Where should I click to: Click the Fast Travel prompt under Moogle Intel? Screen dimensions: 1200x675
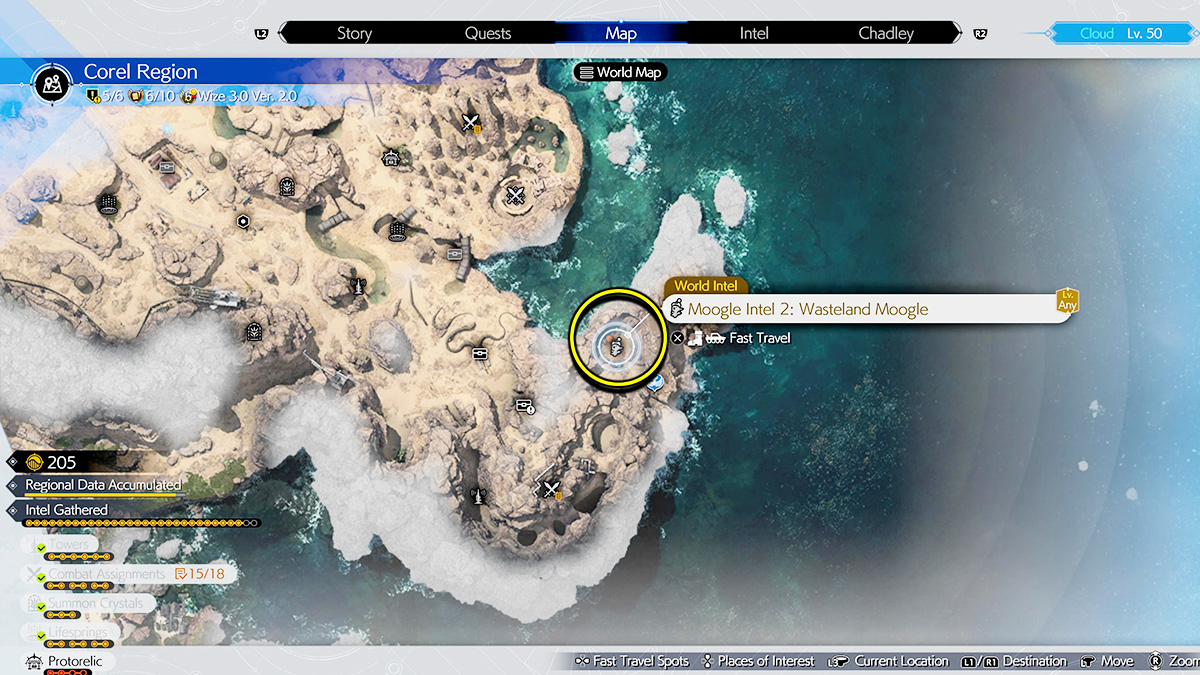point(758,338)
